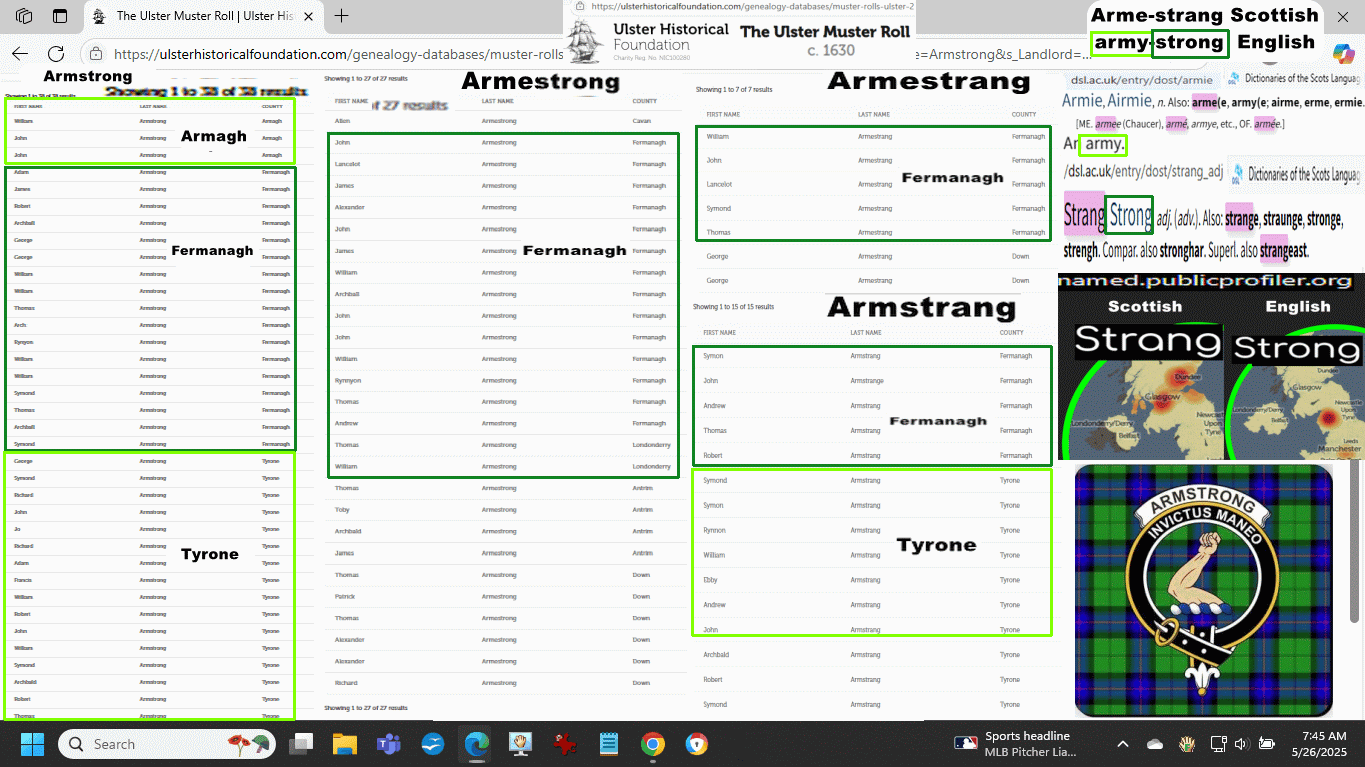
Task: Open the display network tray icon
Action: point(1218,744)
